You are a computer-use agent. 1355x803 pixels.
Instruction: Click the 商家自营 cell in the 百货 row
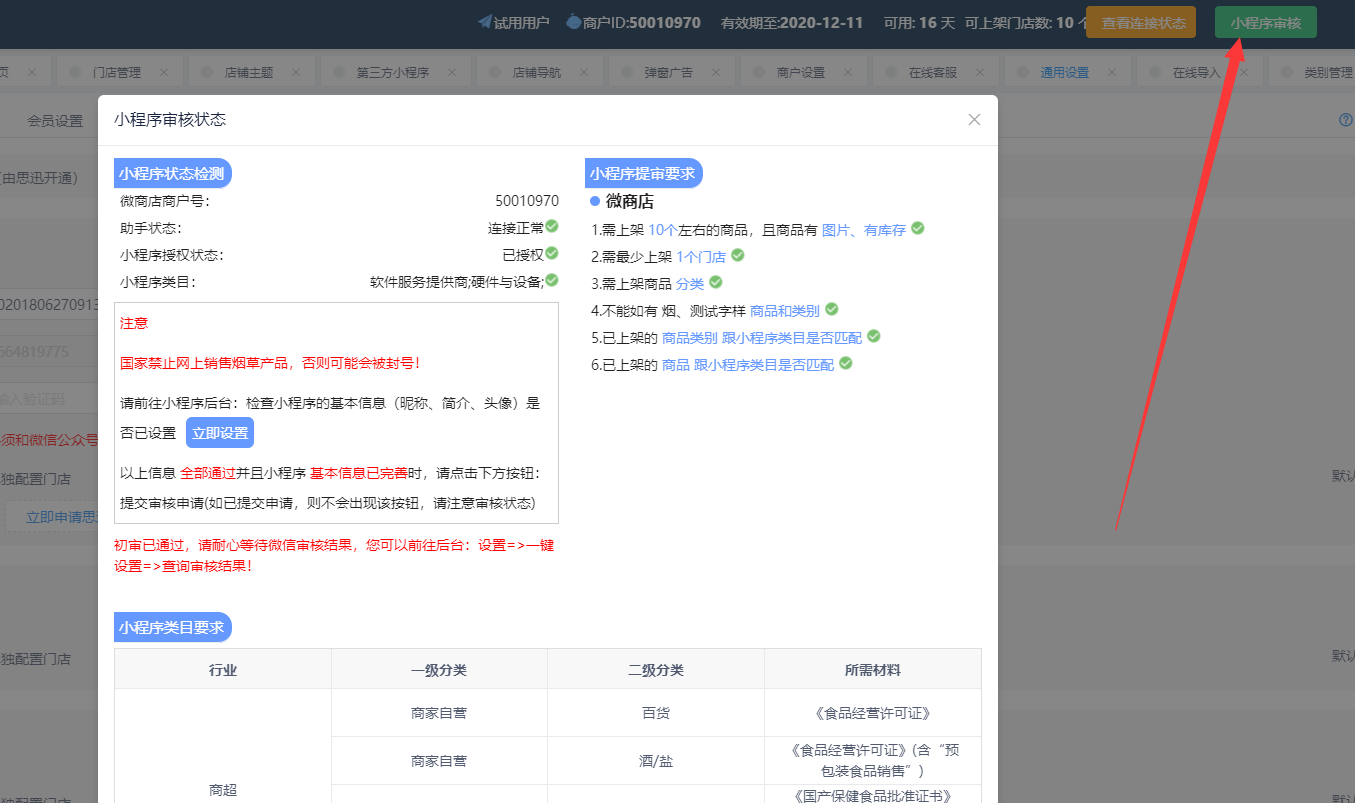pos(439,713)
